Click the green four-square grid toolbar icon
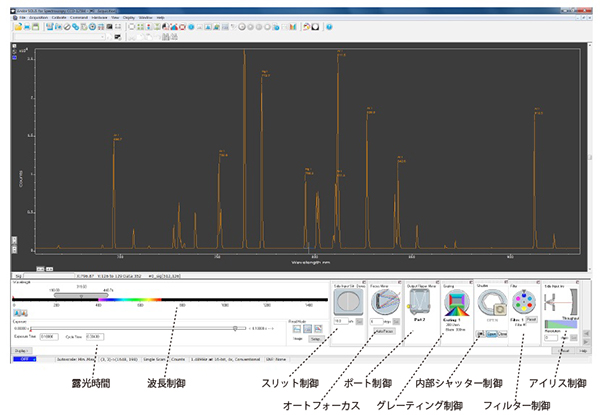This screenshot has width=600, height=415. tap(140, 27)
